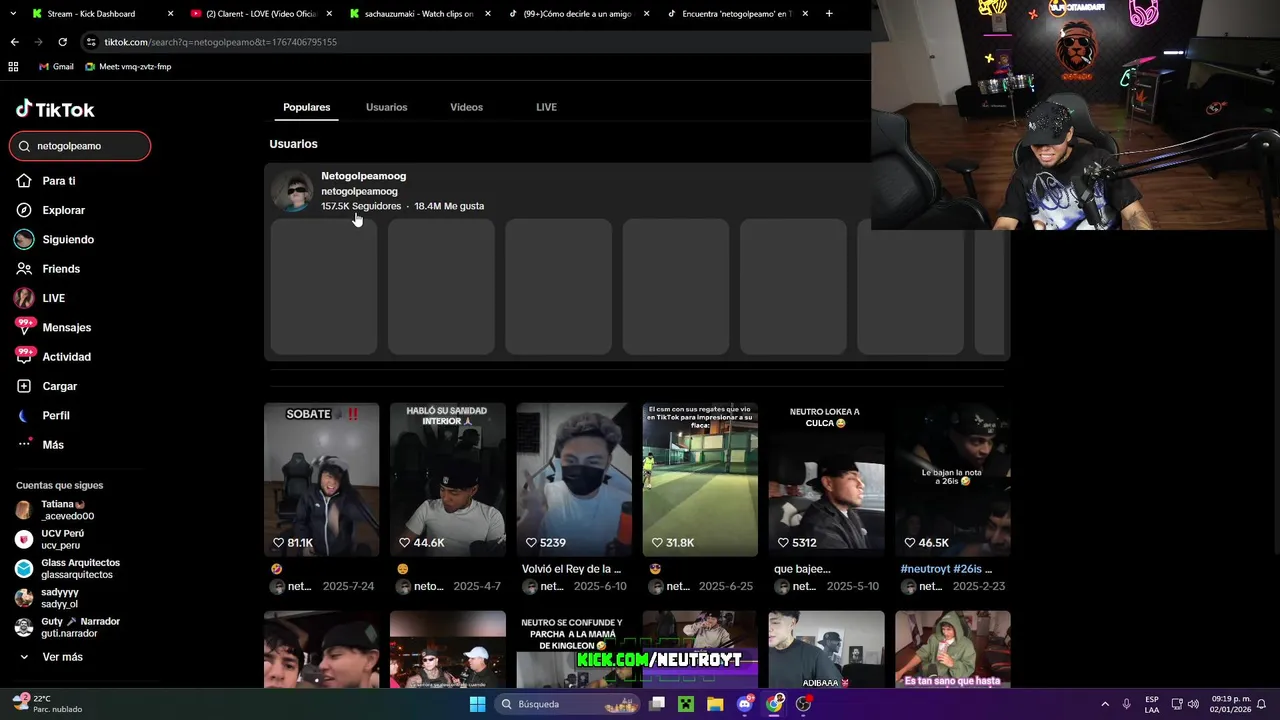Click 'que bajee...' video caption
The image size is (1280, 720).
tap(802, 569)
